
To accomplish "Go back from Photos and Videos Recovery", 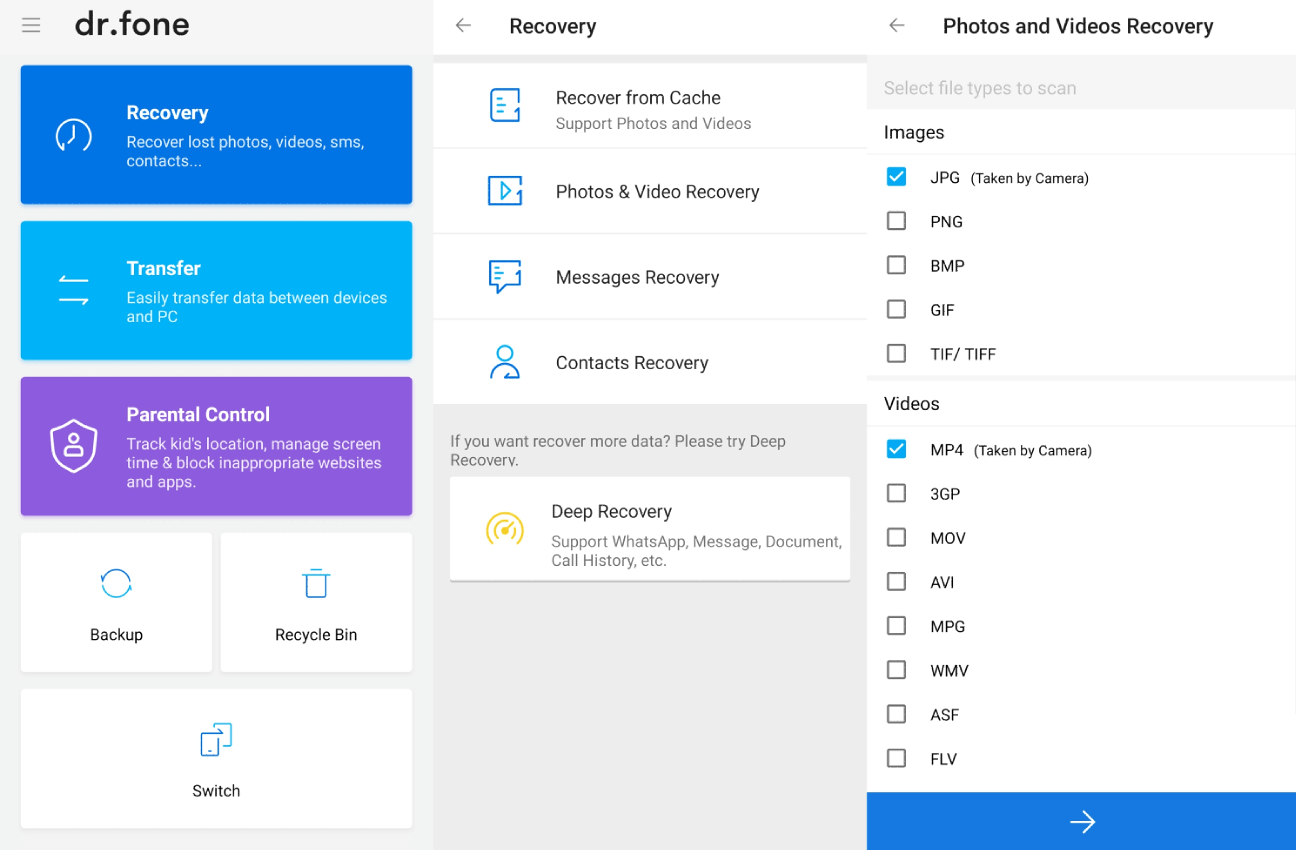I will point(897,26).
